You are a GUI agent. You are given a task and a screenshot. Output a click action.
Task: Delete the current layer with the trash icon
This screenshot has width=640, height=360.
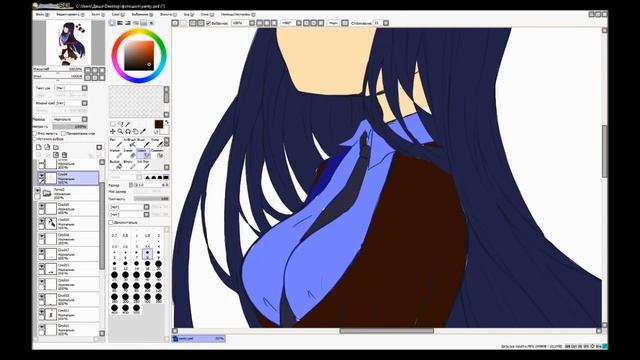[64, 155]
